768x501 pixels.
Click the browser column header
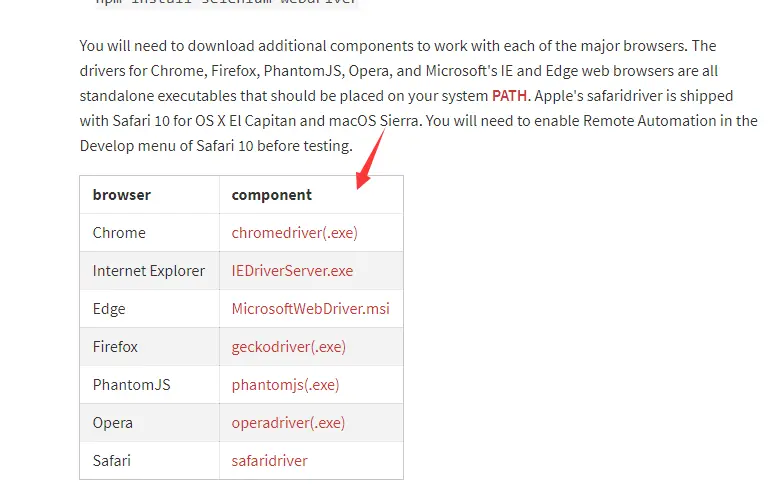[149, 195]
